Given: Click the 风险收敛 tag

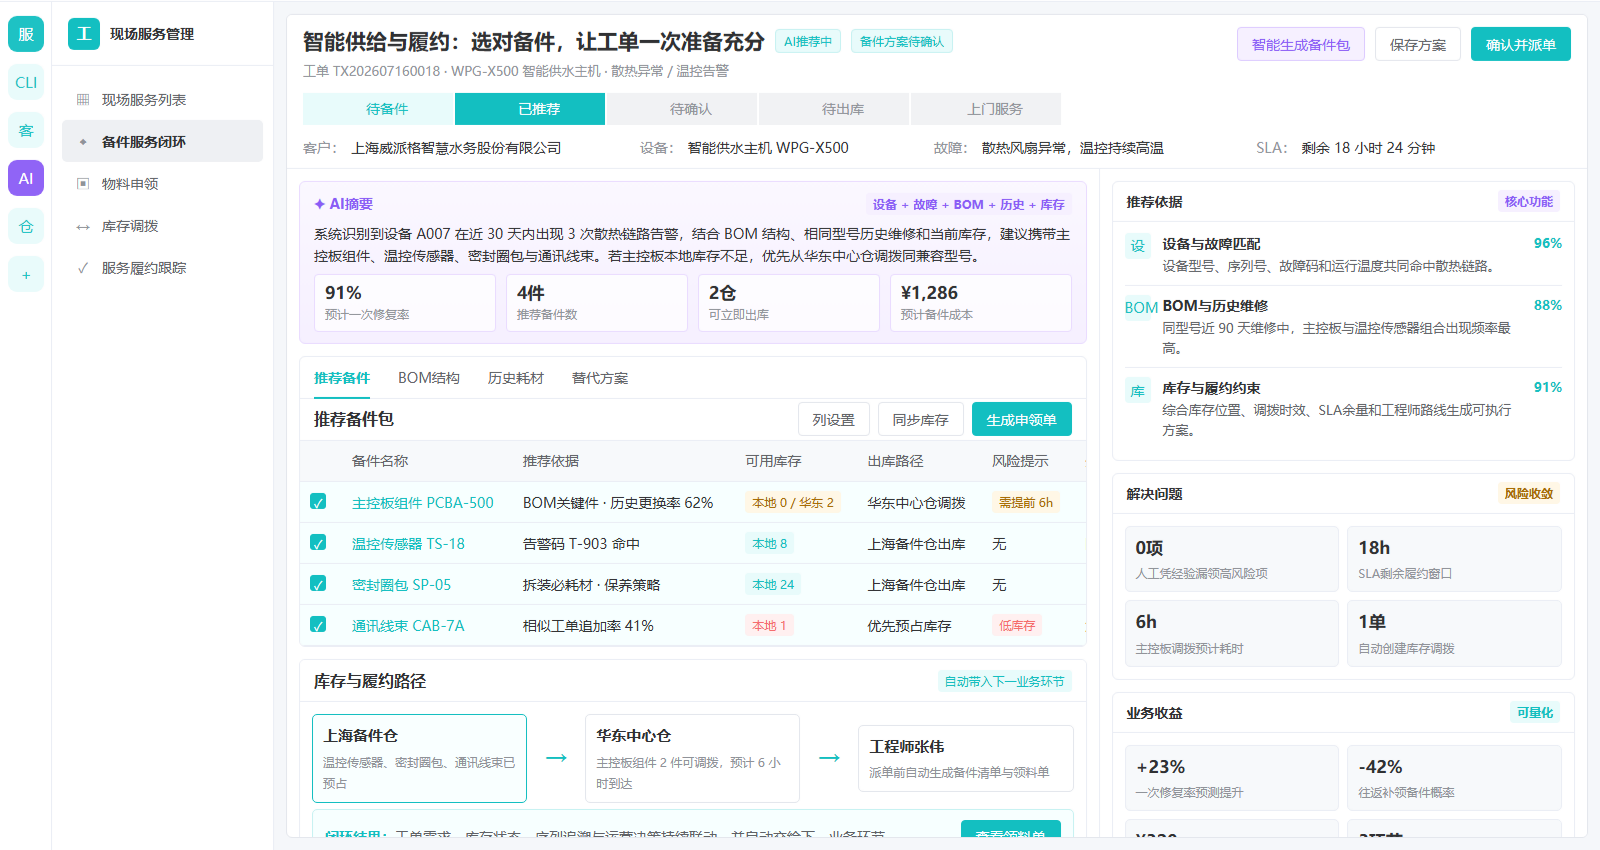Looking at the screenshot, I should [x=1529, y=493].
